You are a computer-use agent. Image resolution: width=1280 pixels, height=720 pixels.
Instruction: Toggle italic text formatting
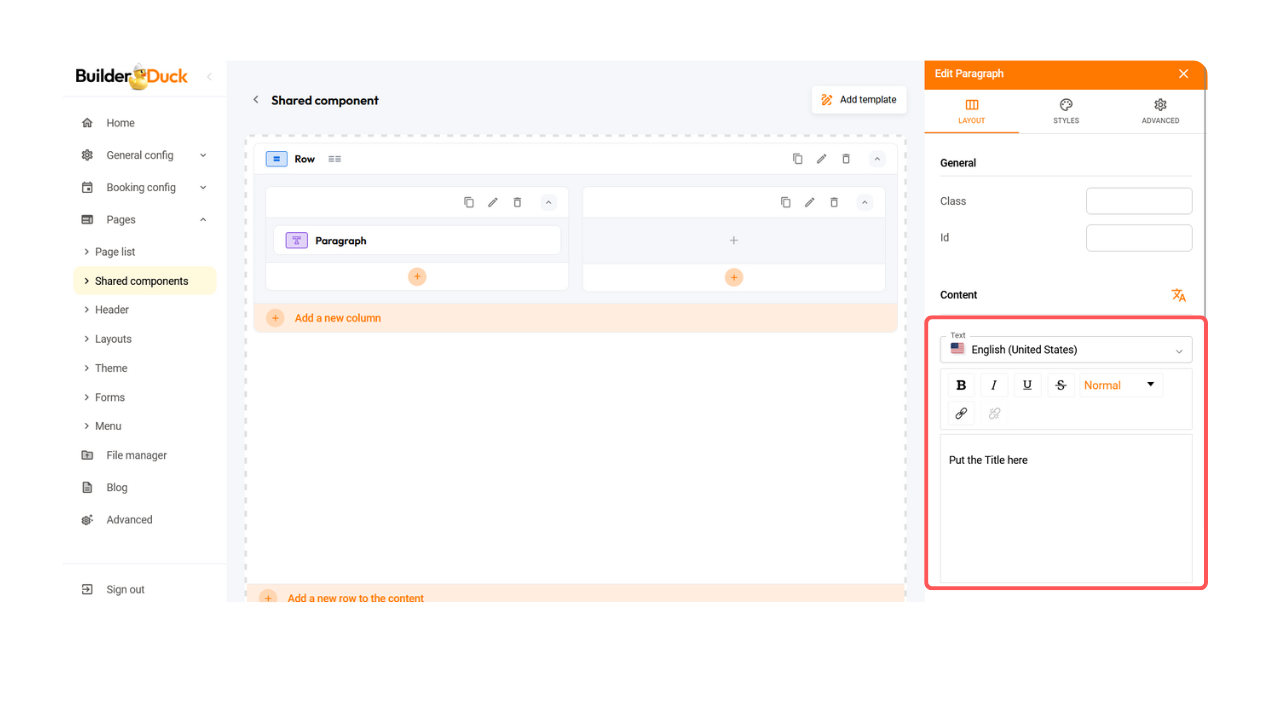tap(994, 385)
